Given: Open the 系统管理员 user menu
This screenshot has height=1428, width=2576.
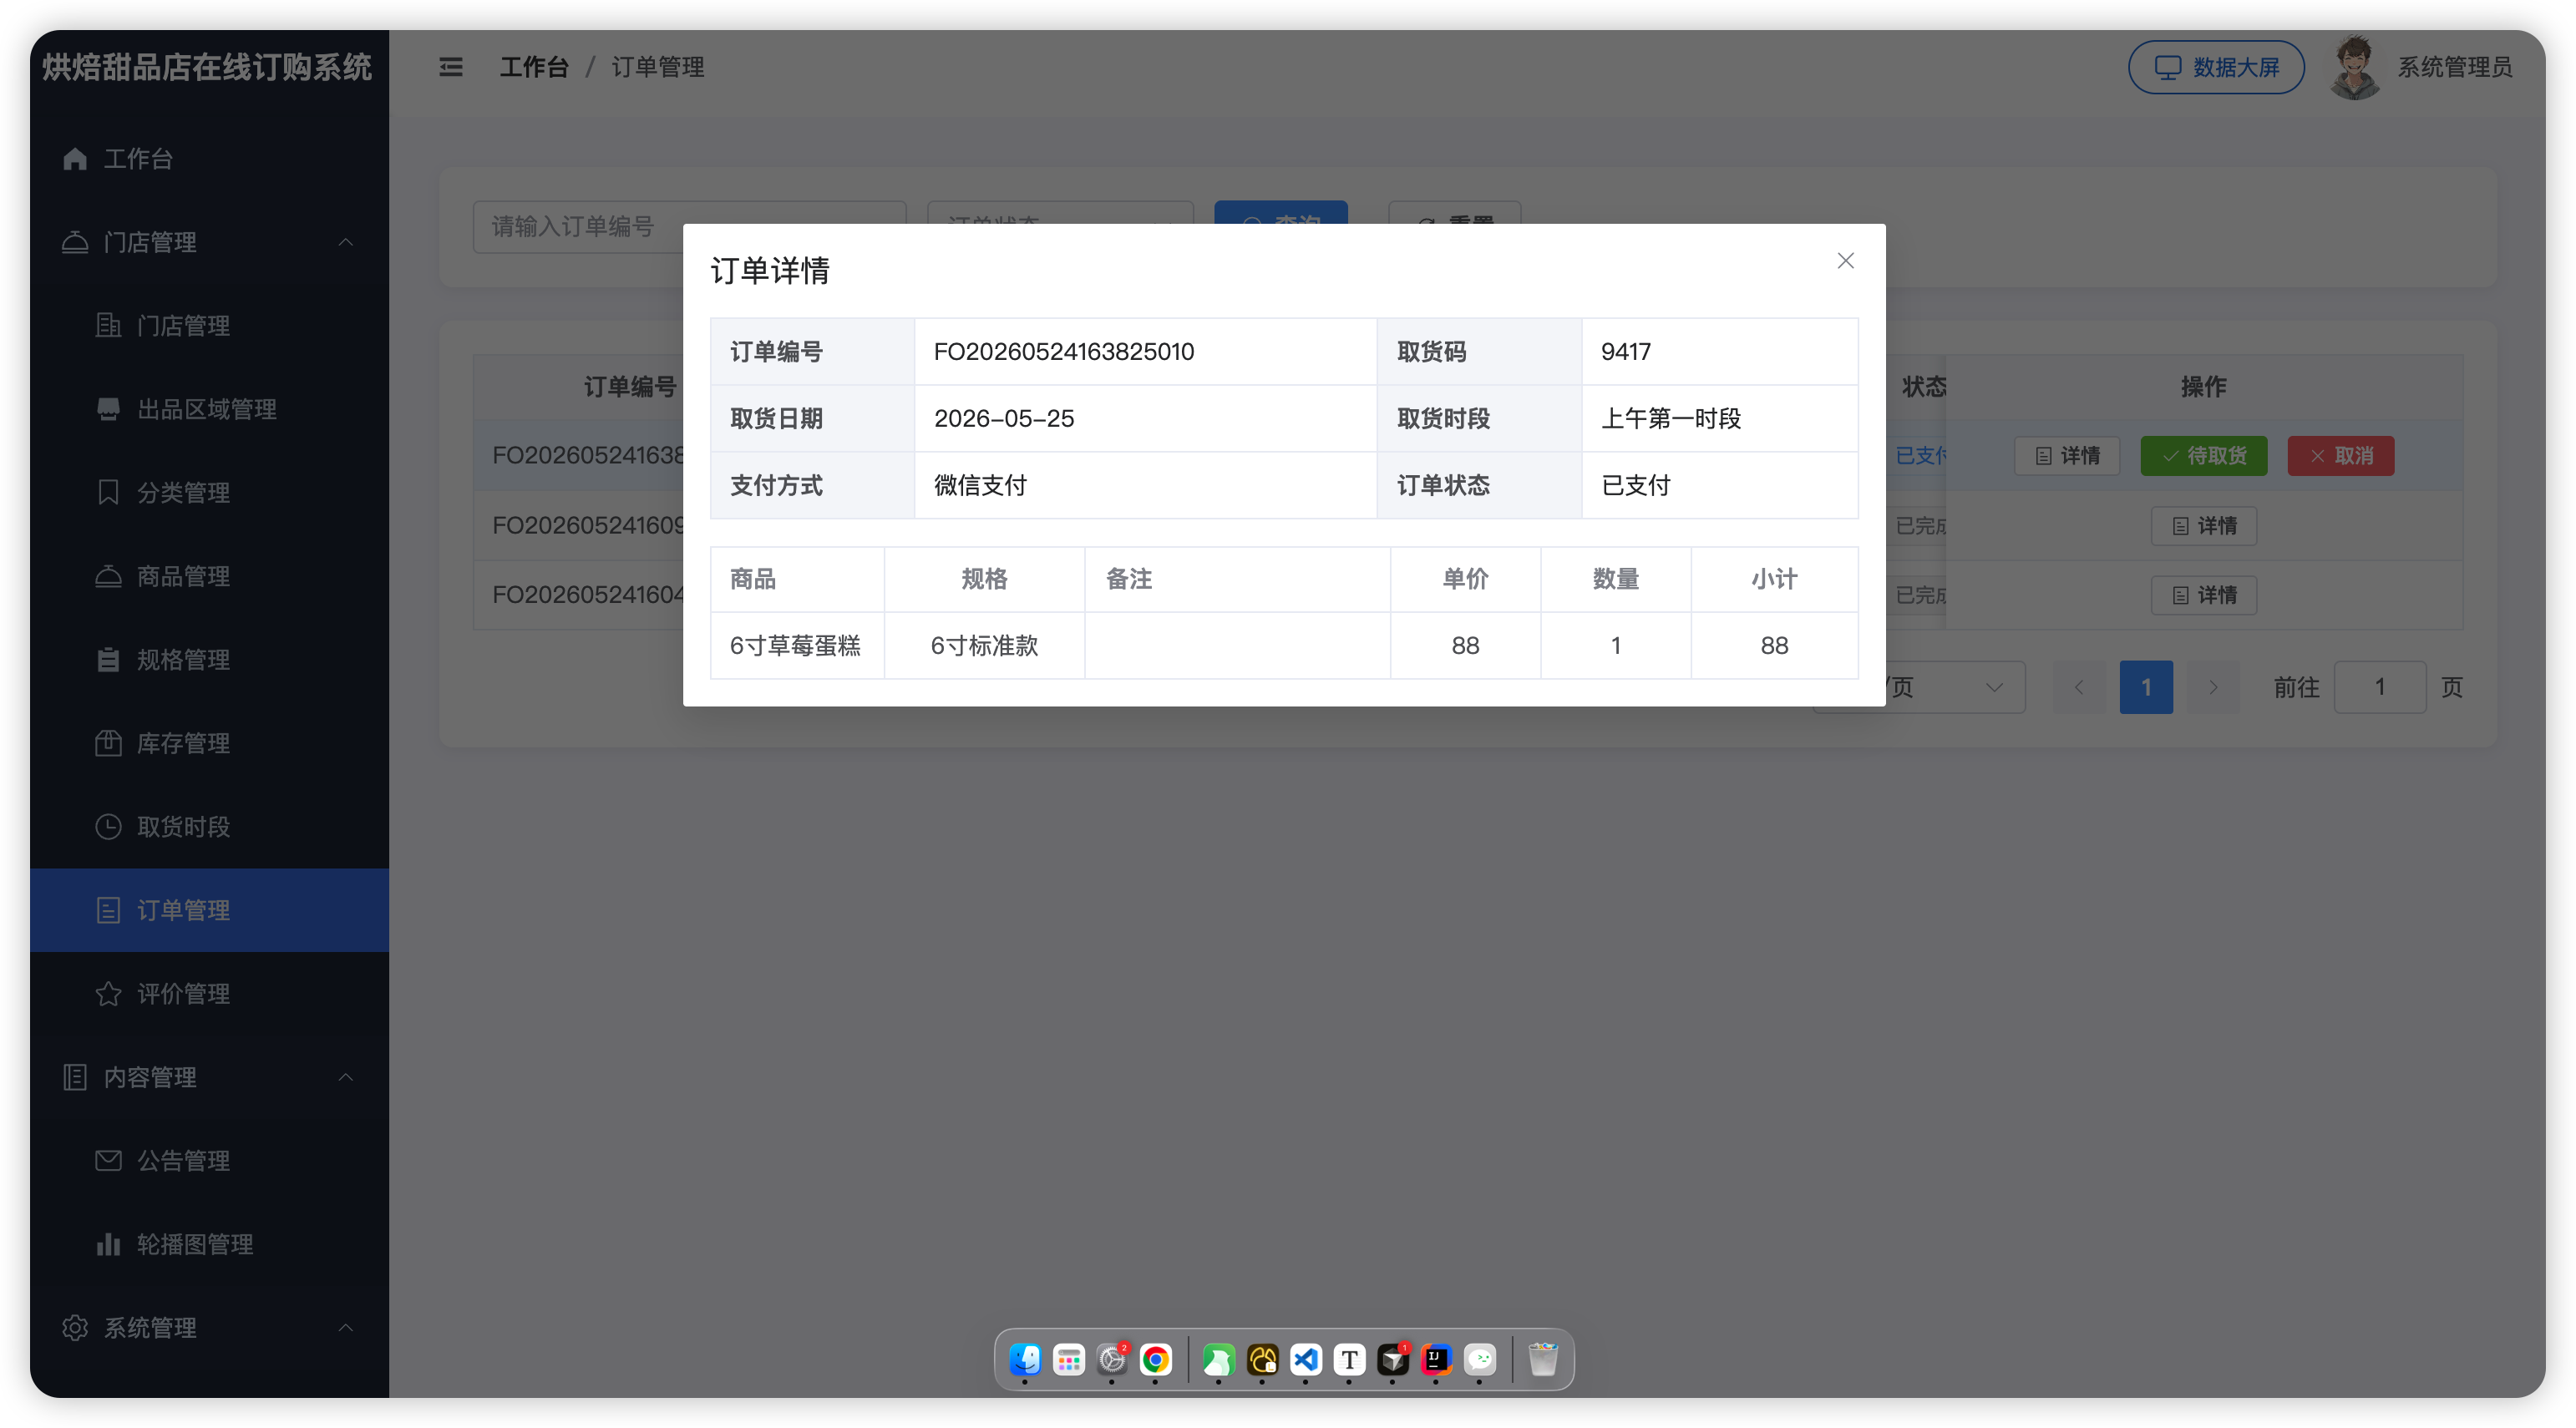Looking at the screenshot, I should (x=2454, y=67).
